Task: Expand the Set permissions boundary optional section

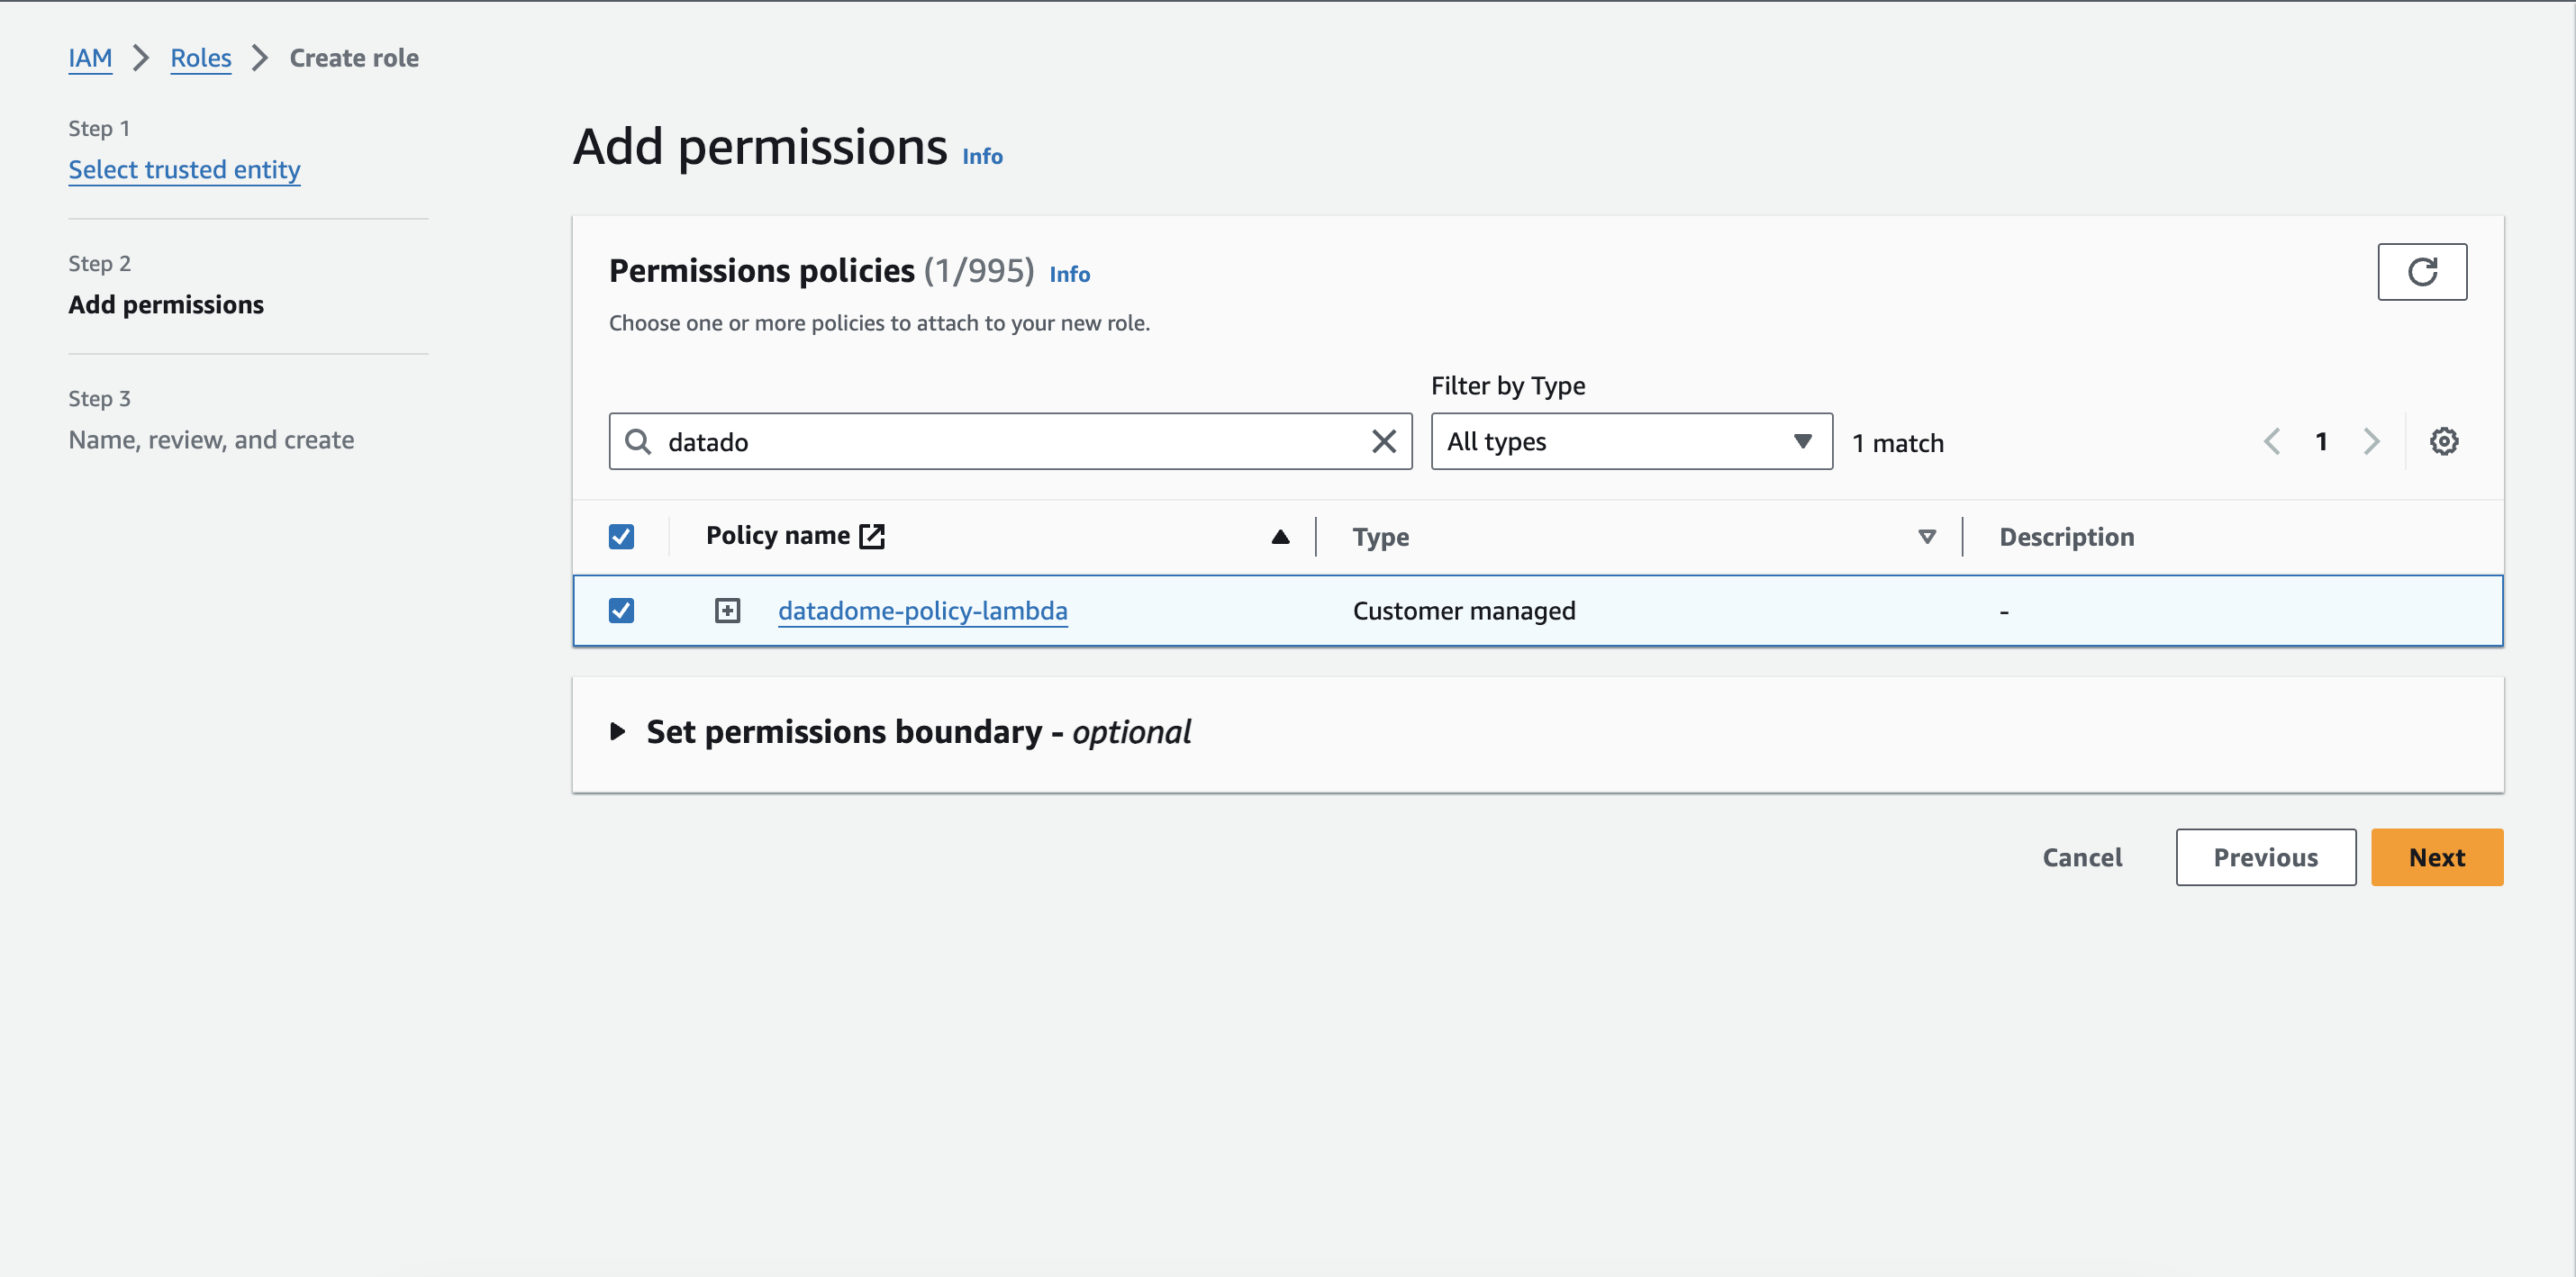Action: 620,731
